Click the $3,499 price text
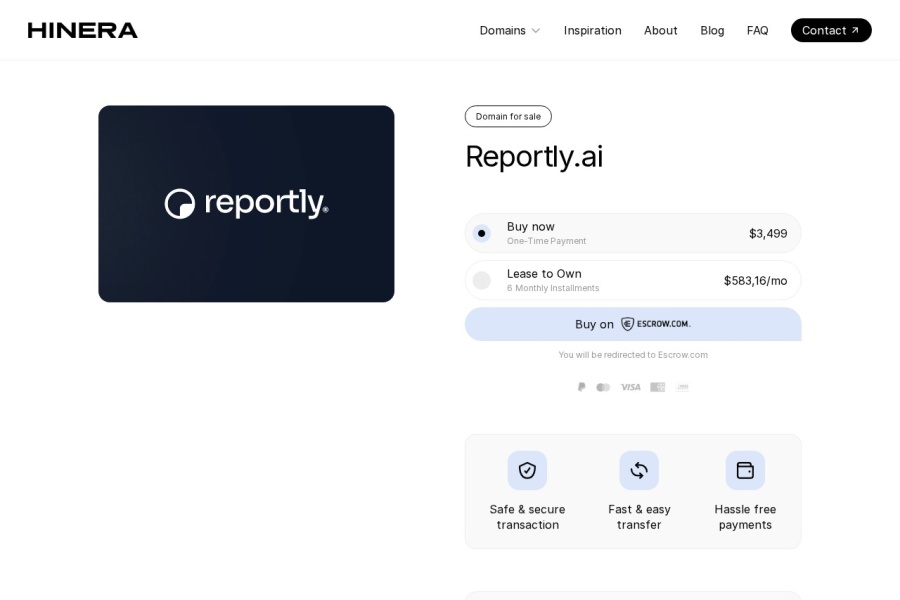 coord(768,234)
